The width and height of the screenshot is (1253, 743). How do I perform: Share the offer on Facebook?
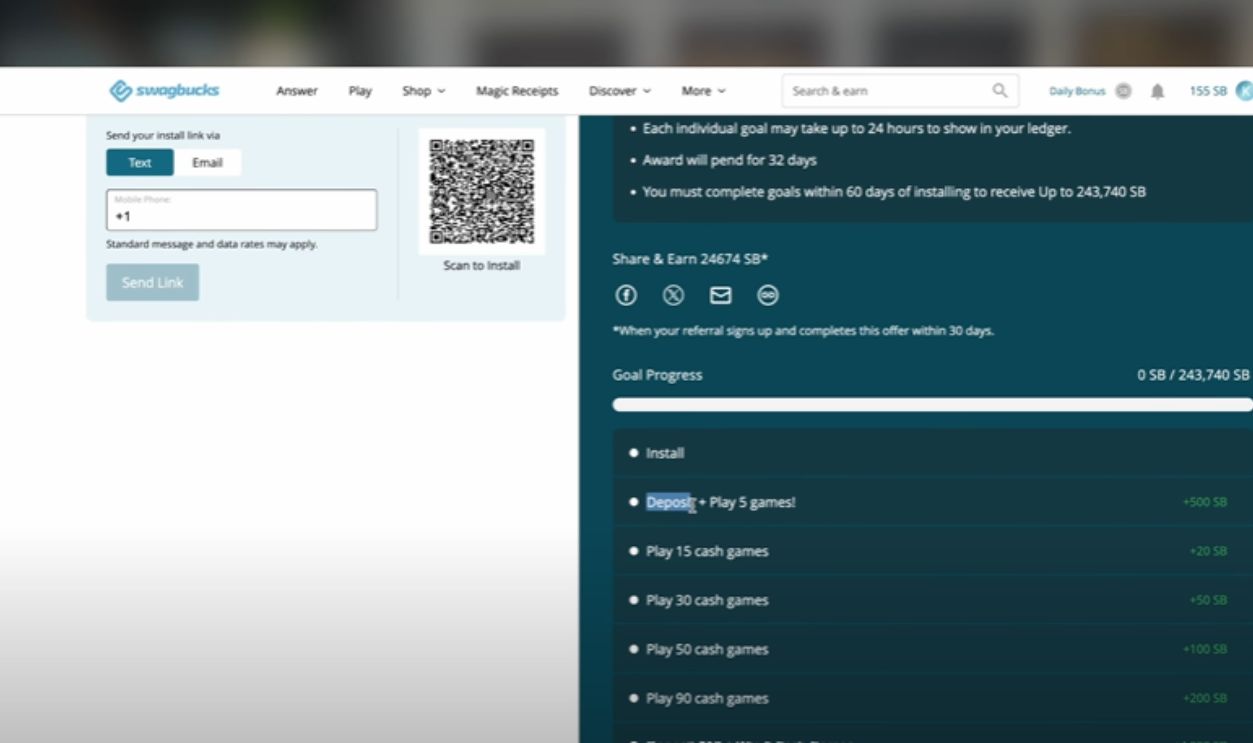coord(626,295)
